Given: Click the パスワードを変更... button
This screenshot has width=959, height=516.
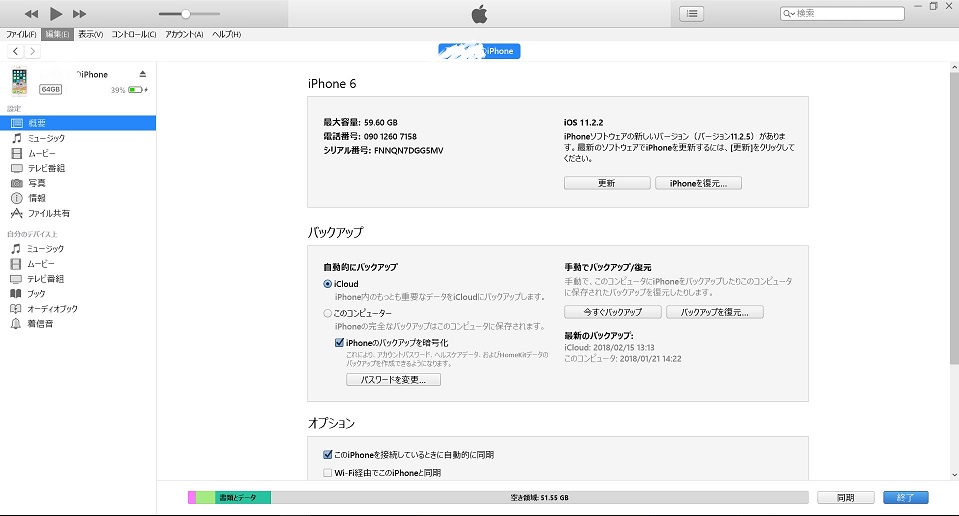Looking at the screenshot, I should [x=393, y=380].
